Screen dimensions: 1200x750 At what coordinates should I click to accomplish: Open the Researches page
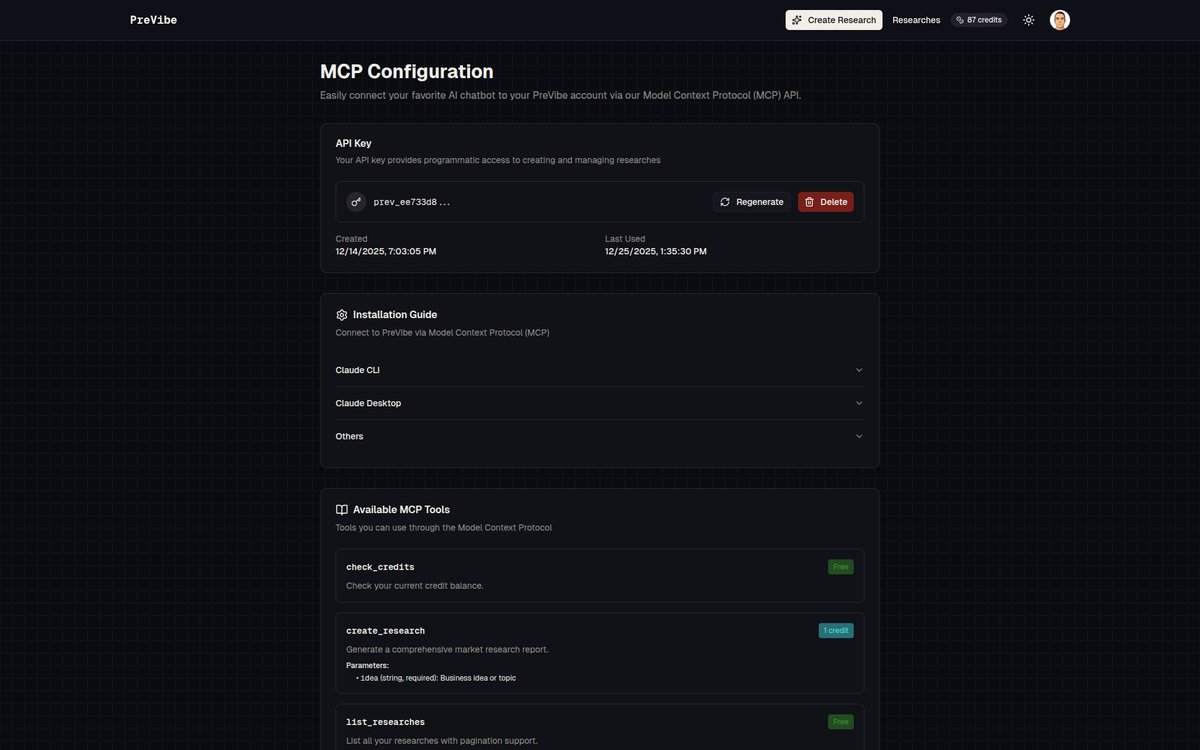click(916, 20)
